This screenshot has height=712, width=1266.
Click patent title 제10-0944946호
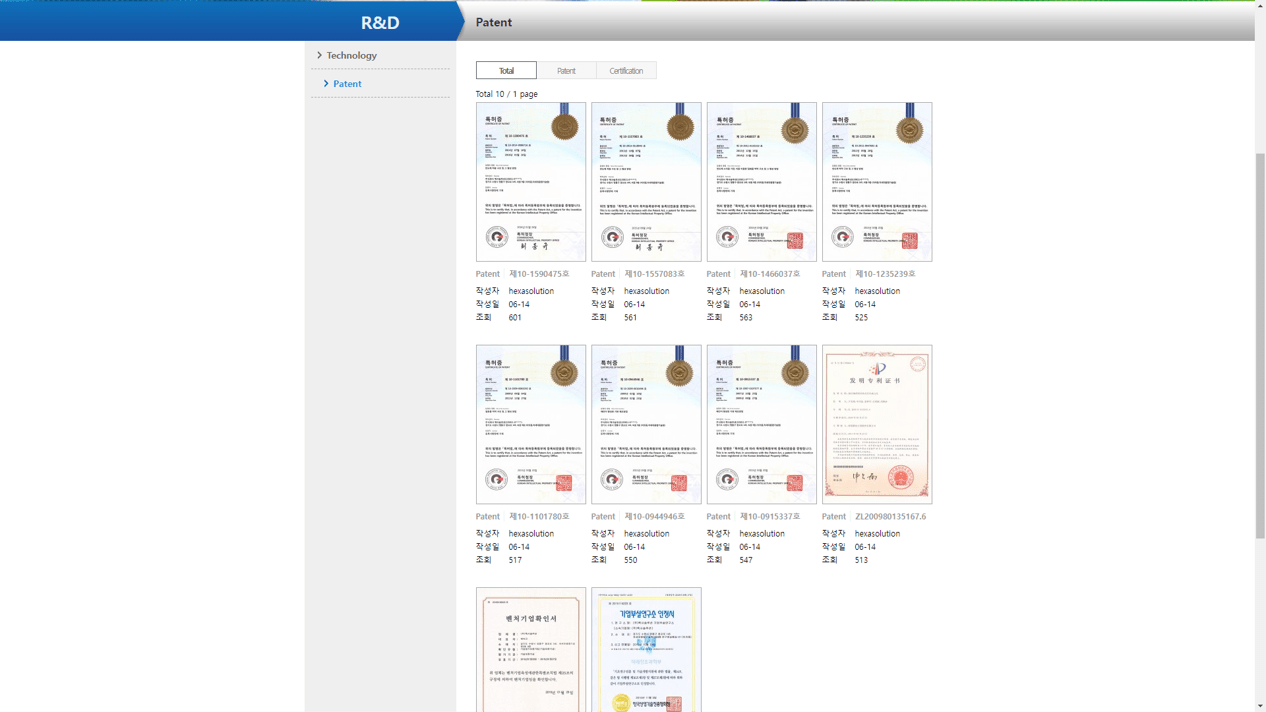pos(655,517)
